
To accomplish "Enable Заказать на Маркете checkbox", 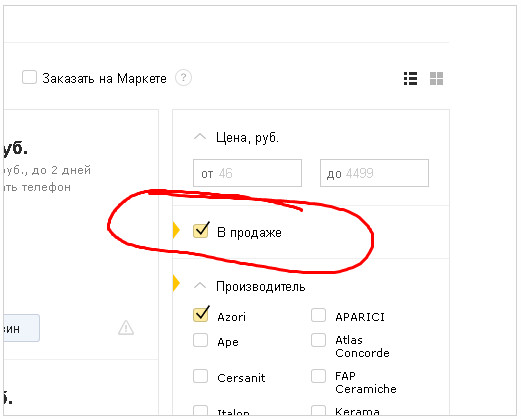I will (29, 77).
